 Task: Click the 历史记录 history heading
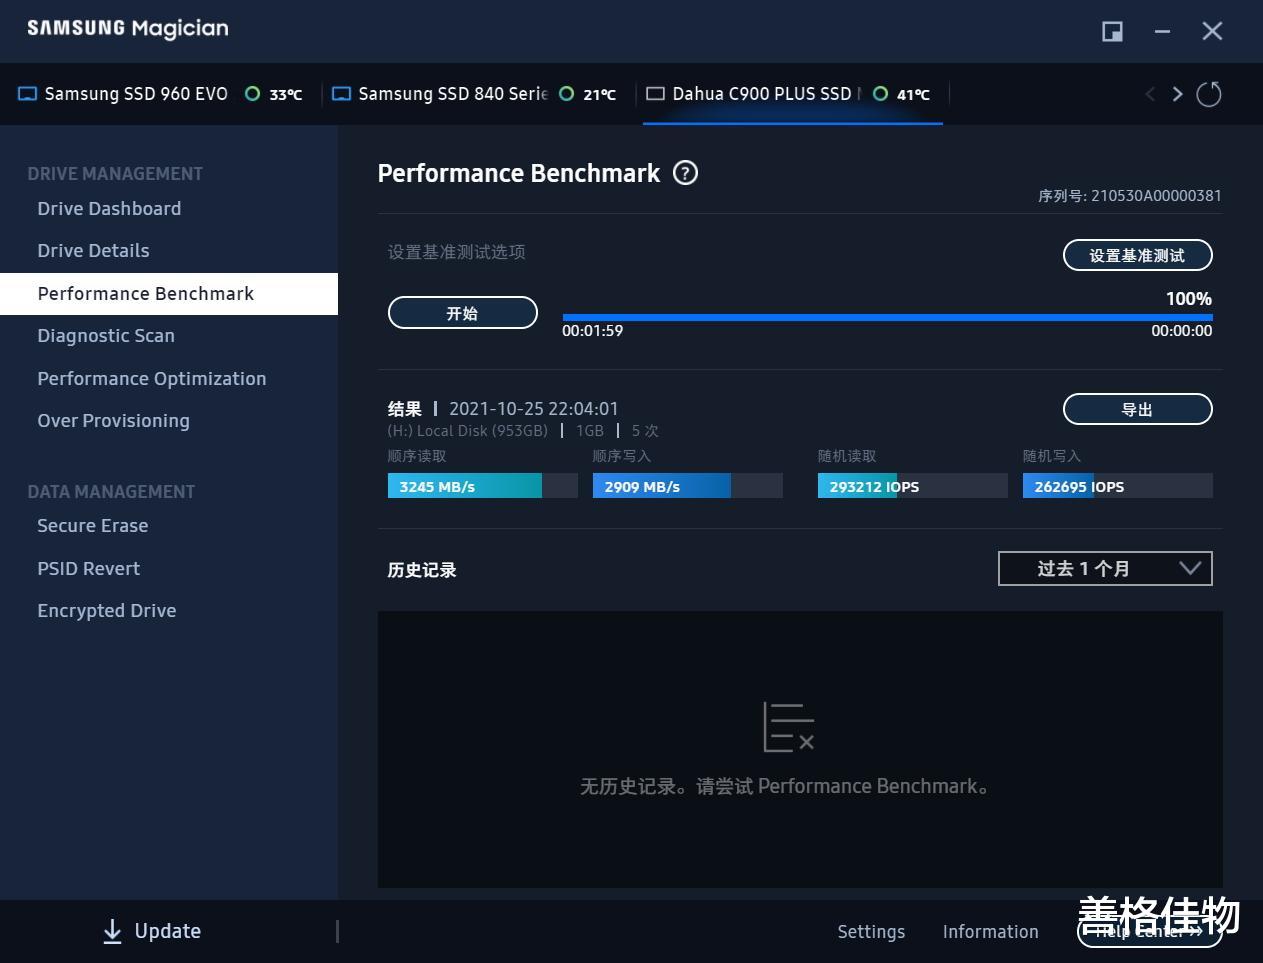(x=422, y=570)
